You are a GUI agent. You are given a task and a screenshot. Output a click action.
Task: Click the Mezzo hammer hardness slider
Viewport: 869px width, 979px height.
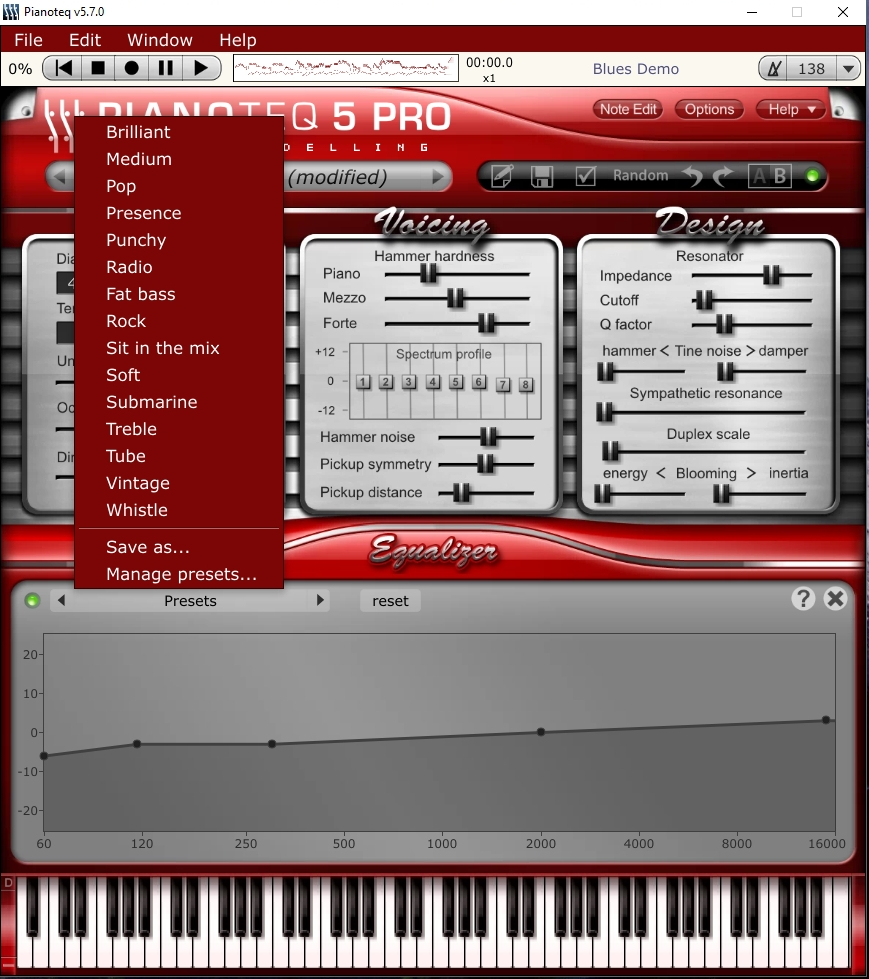click(x=457, y=298)
